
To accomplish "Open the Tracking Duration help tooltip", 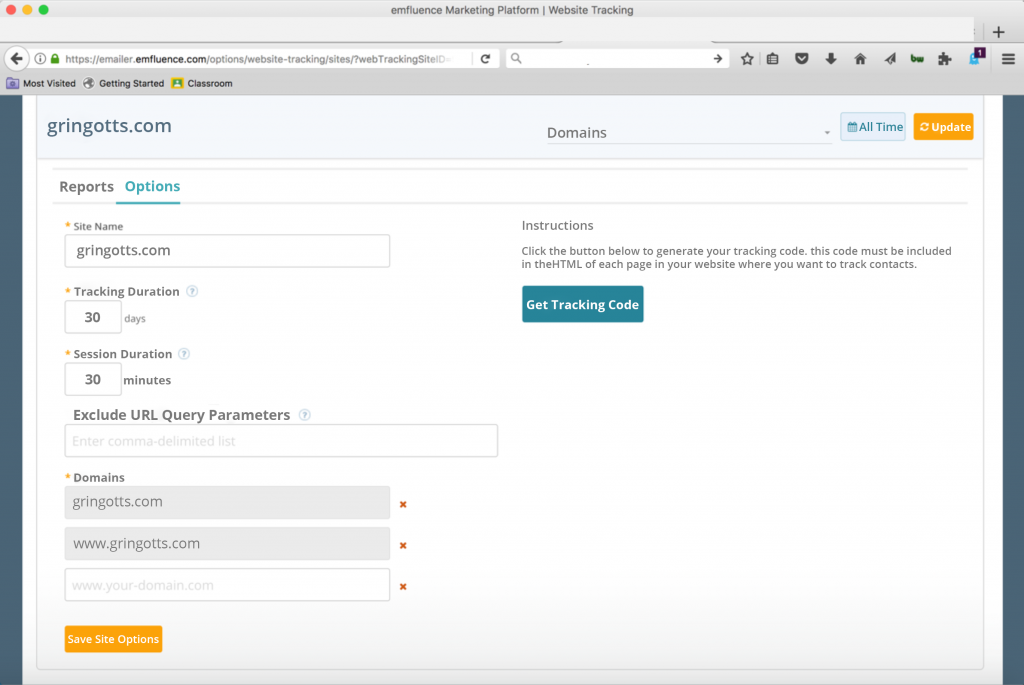I will 191,291.
